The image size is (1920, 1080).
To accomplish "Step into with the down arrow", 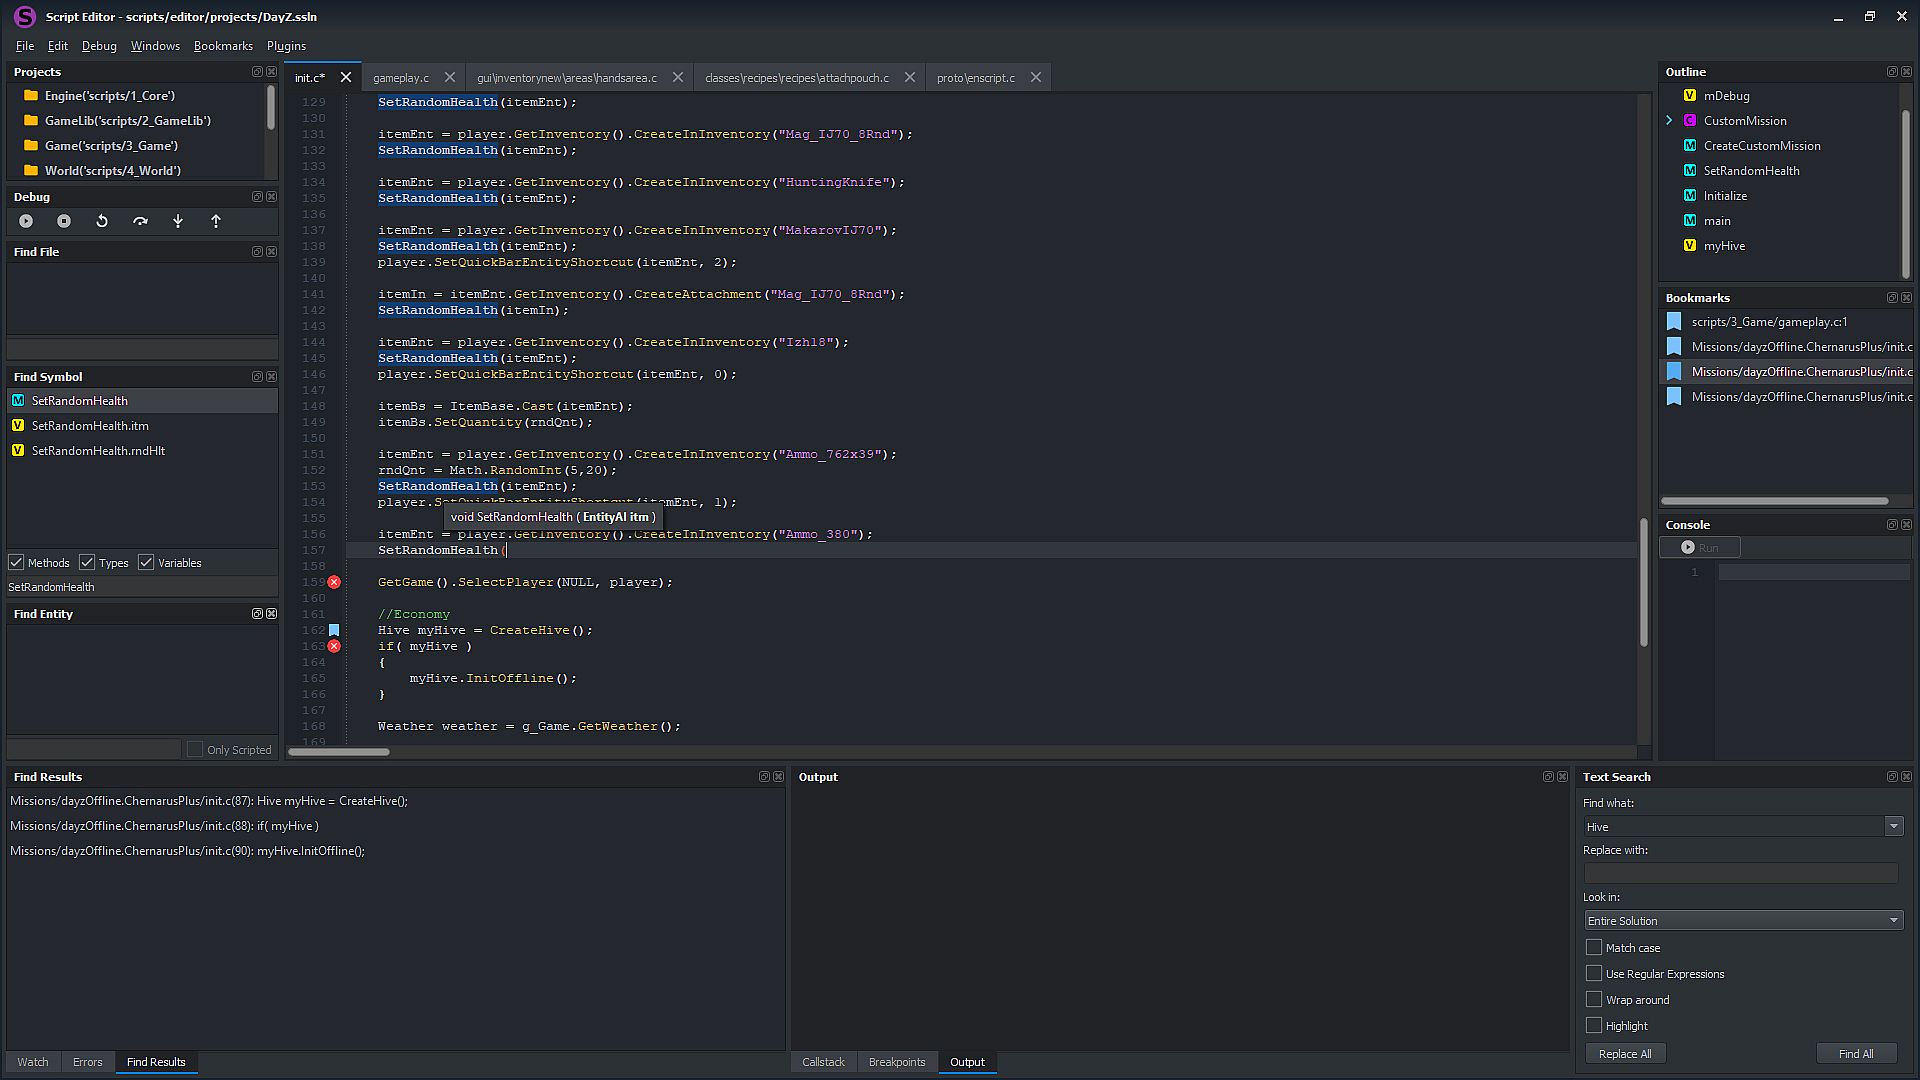I will tap(178, 221).
